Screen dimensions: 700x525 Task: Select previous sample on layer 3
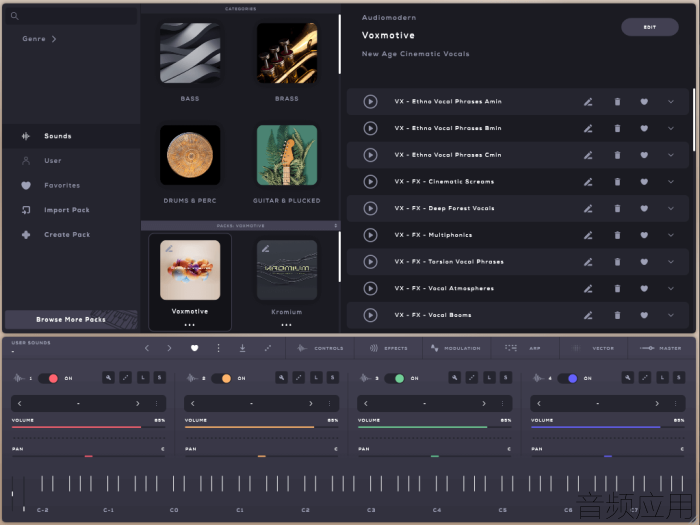366,404
